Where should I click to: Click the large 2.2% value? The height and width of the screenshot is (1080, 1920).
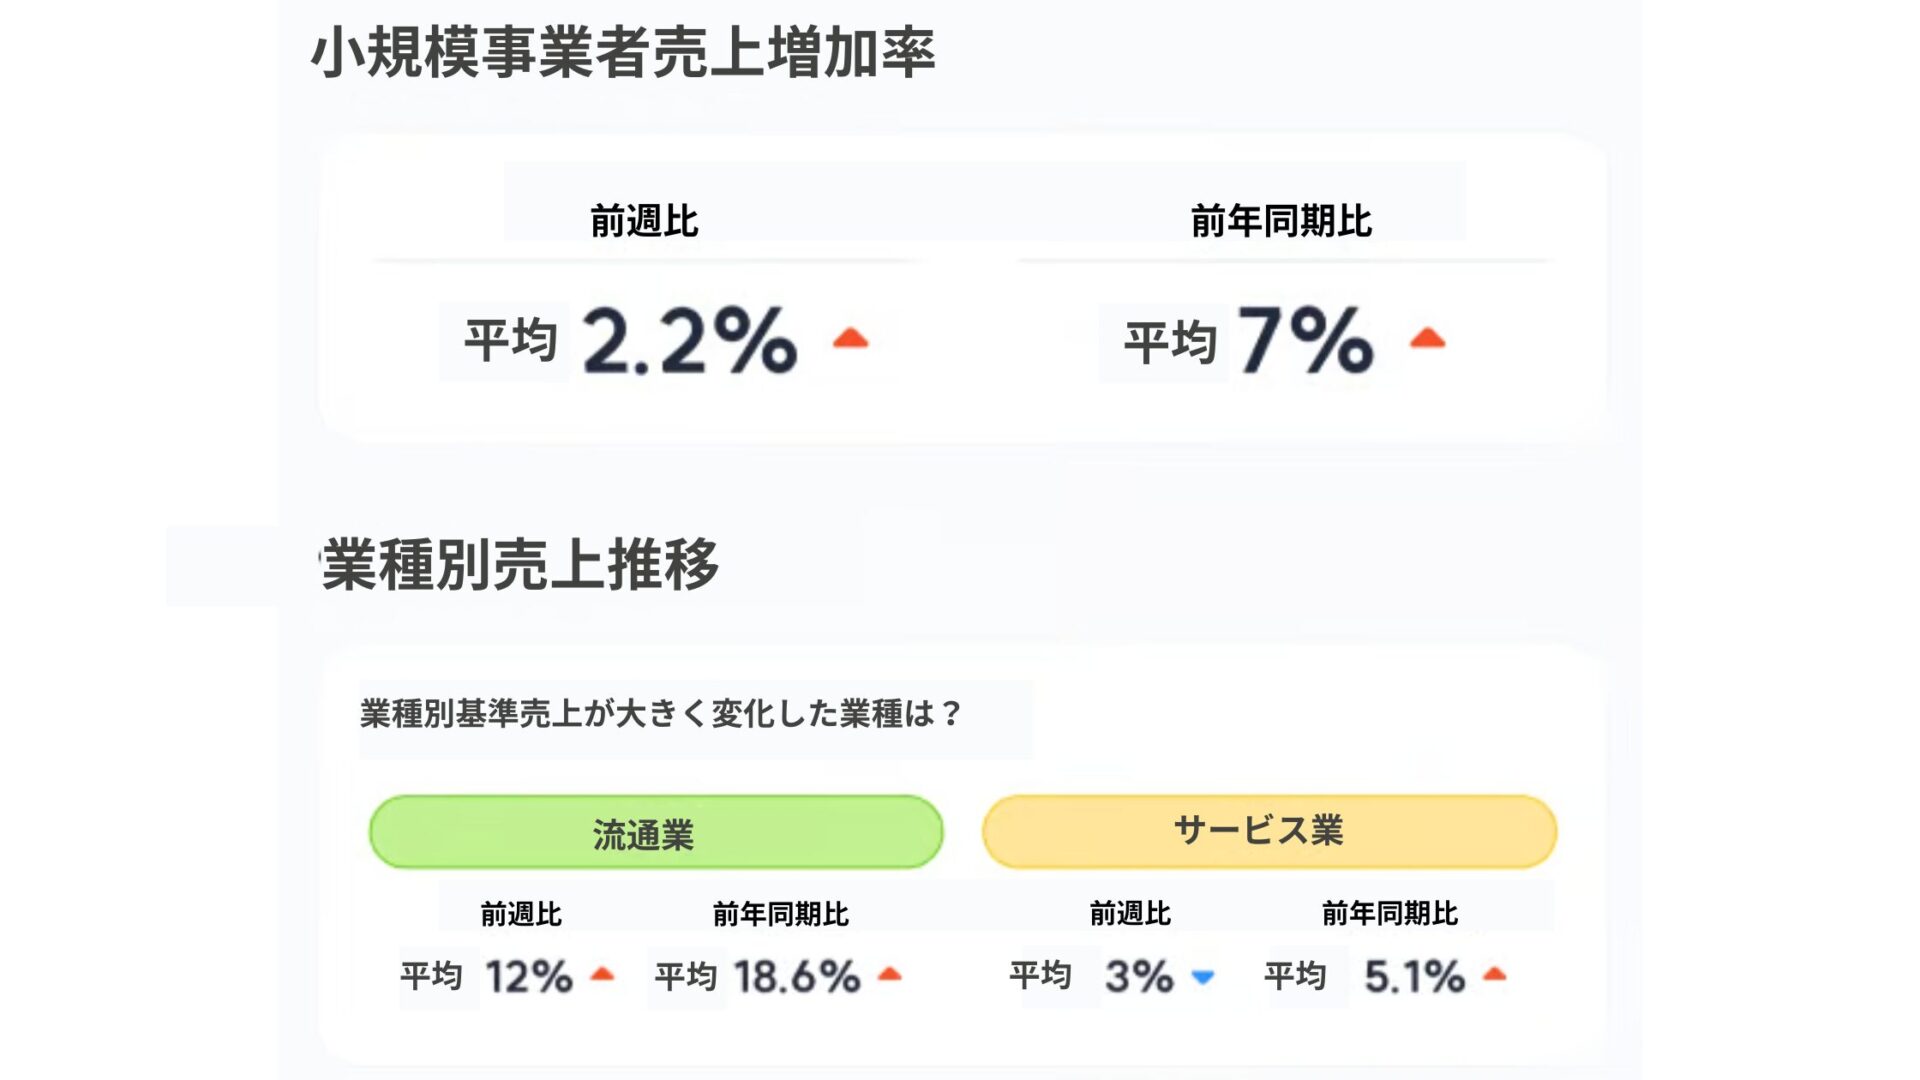(x=690, y=341)
